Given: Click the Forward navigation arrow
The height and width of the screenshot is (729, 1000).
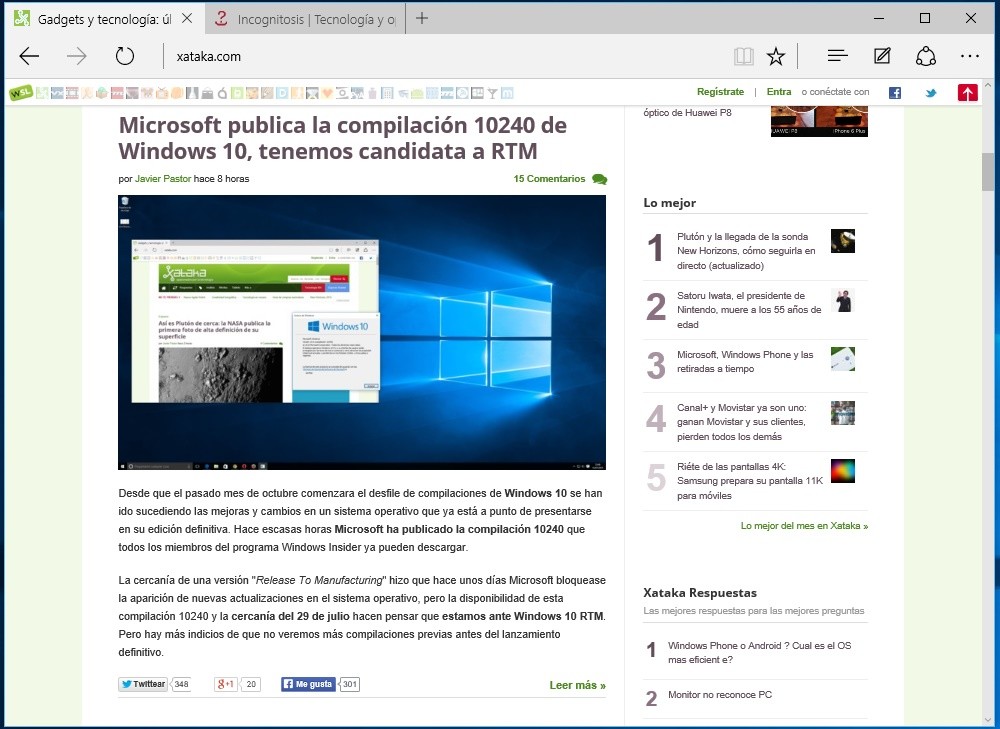Looking at the screenshot, I should click(x=77, y=56).
